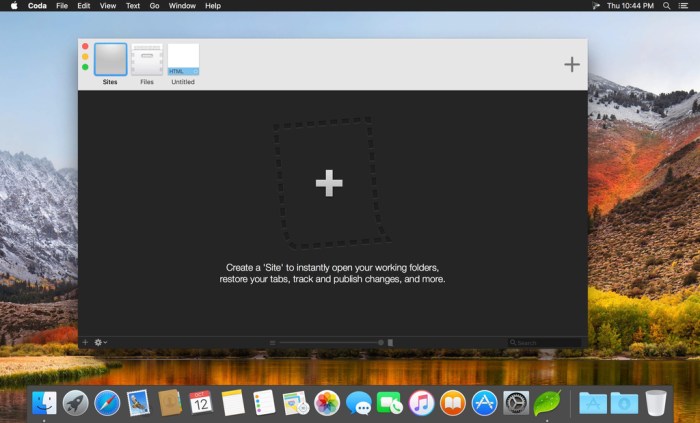Open the Trash in the Dock

[656, 402]
